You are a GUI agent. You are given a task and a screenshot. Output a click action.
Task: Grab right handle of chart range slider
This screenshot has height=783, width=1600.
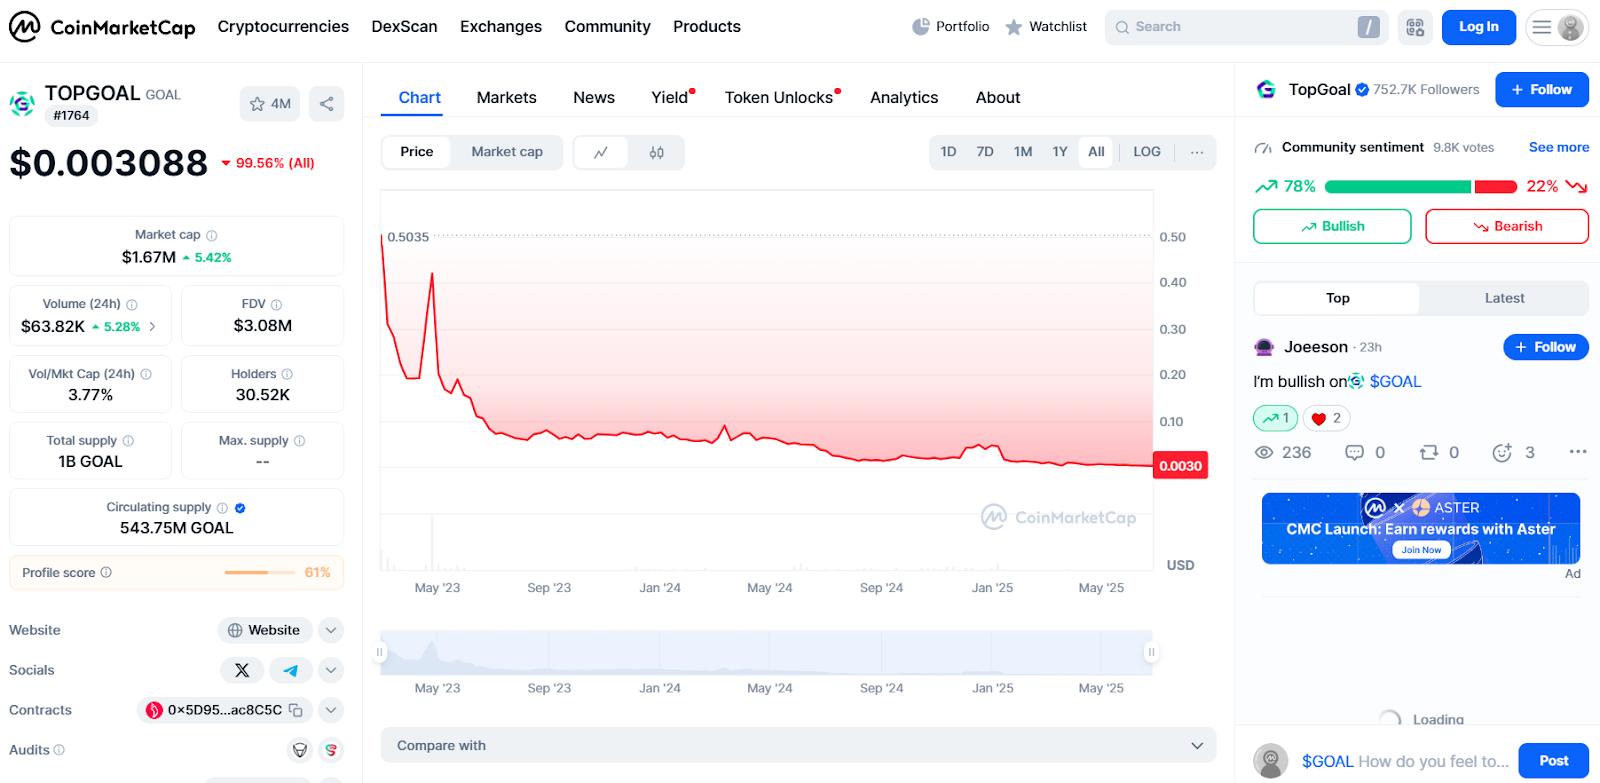coord(1151,652)
